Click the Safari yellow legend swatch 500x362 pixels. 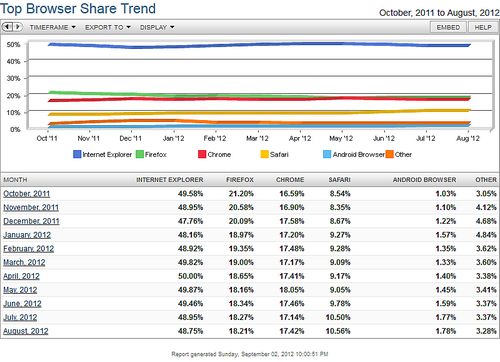click(x=264, y=154)
